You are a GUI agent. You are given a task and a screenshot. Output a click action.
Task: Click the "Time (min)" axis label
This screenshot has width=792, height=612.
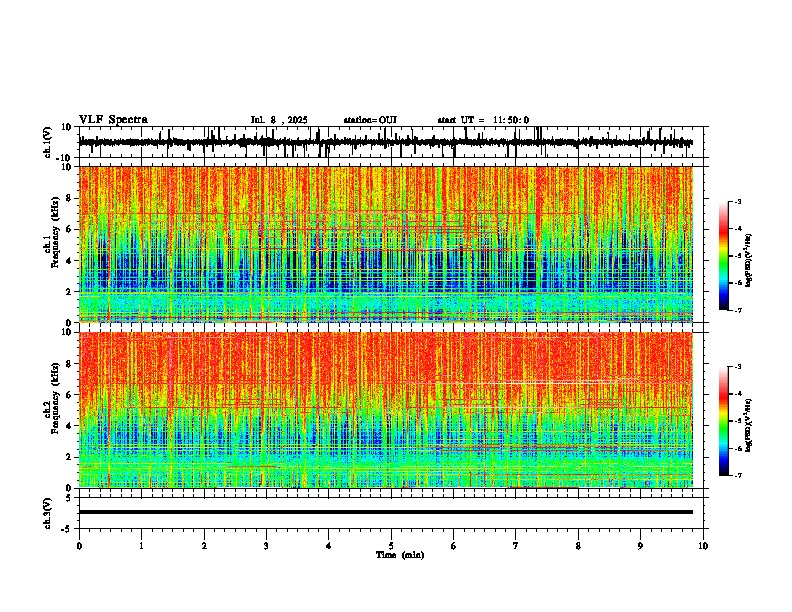400,555
